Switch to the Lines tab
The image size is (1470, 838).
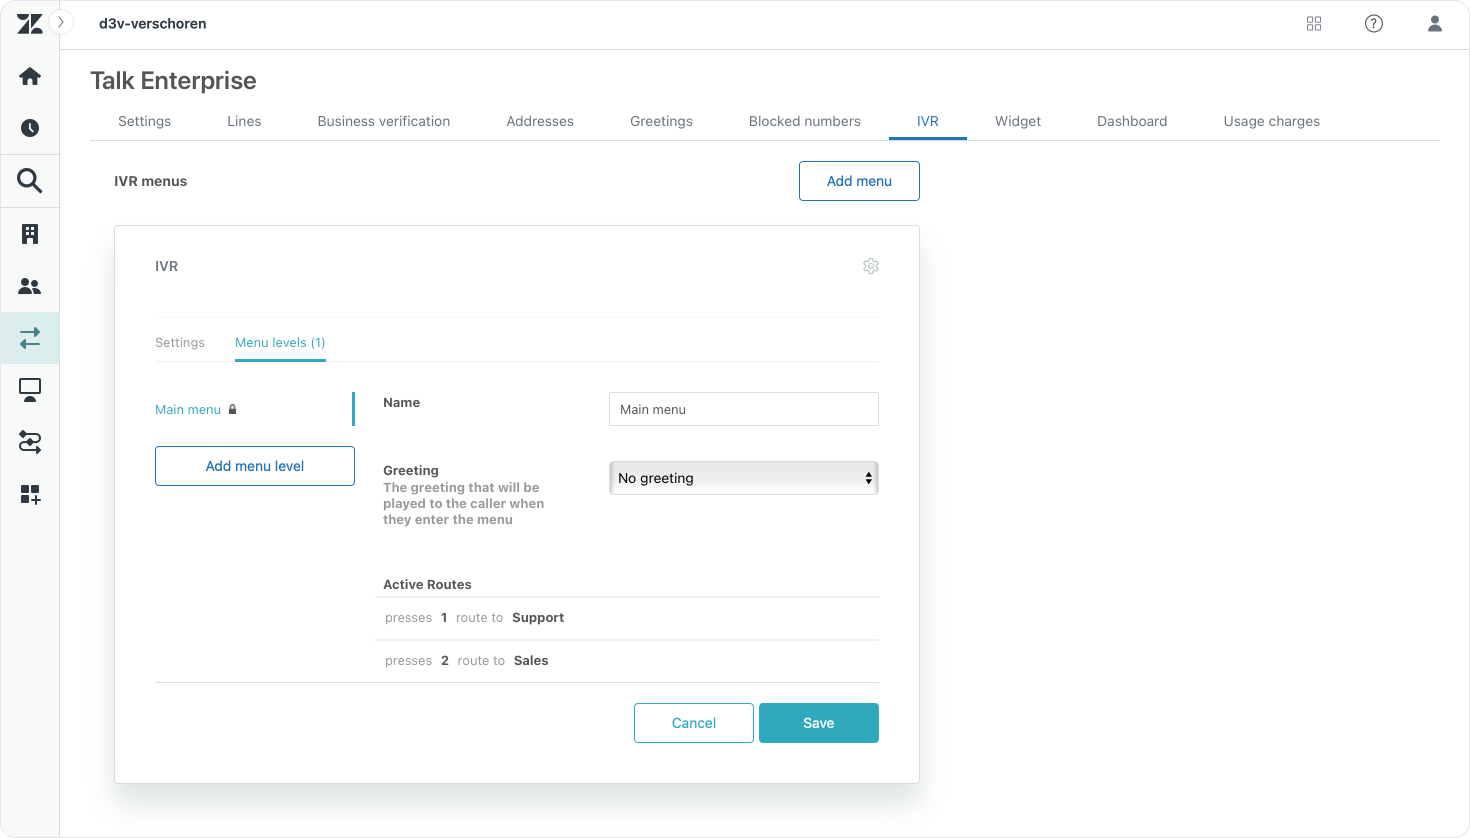244,121
